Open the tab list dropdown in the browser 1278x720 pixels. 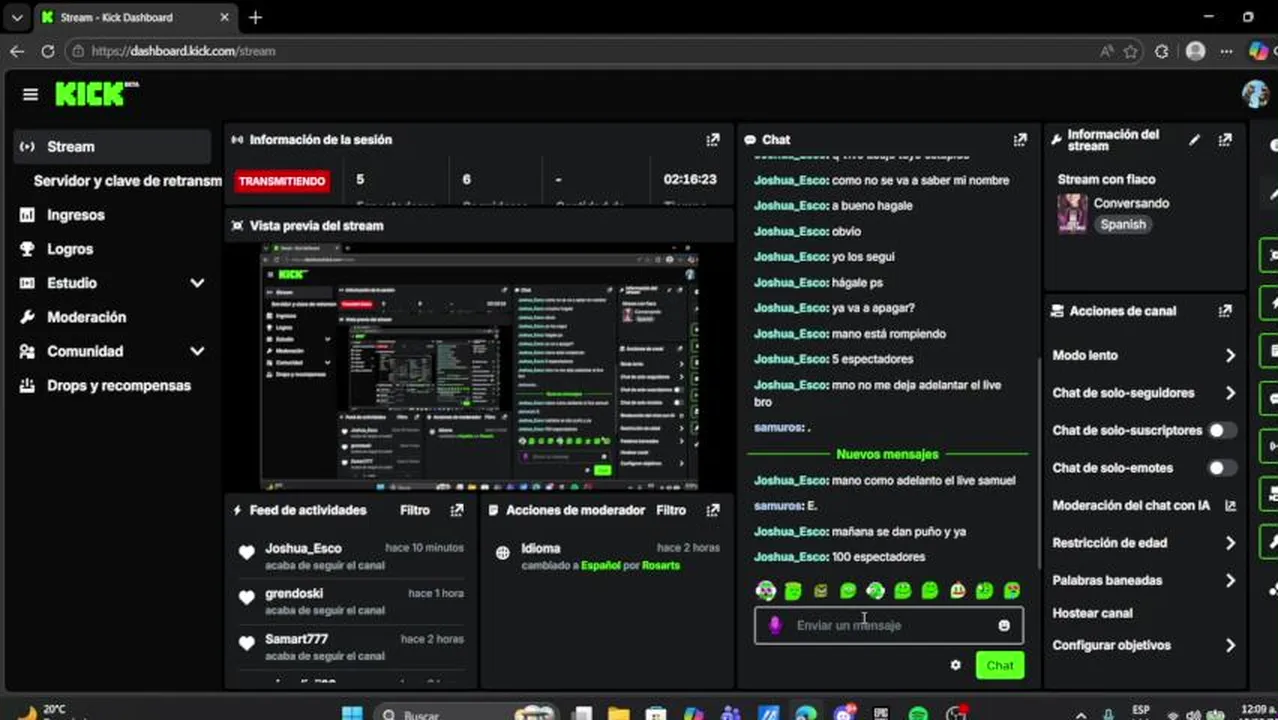click(x=17, y=17)
